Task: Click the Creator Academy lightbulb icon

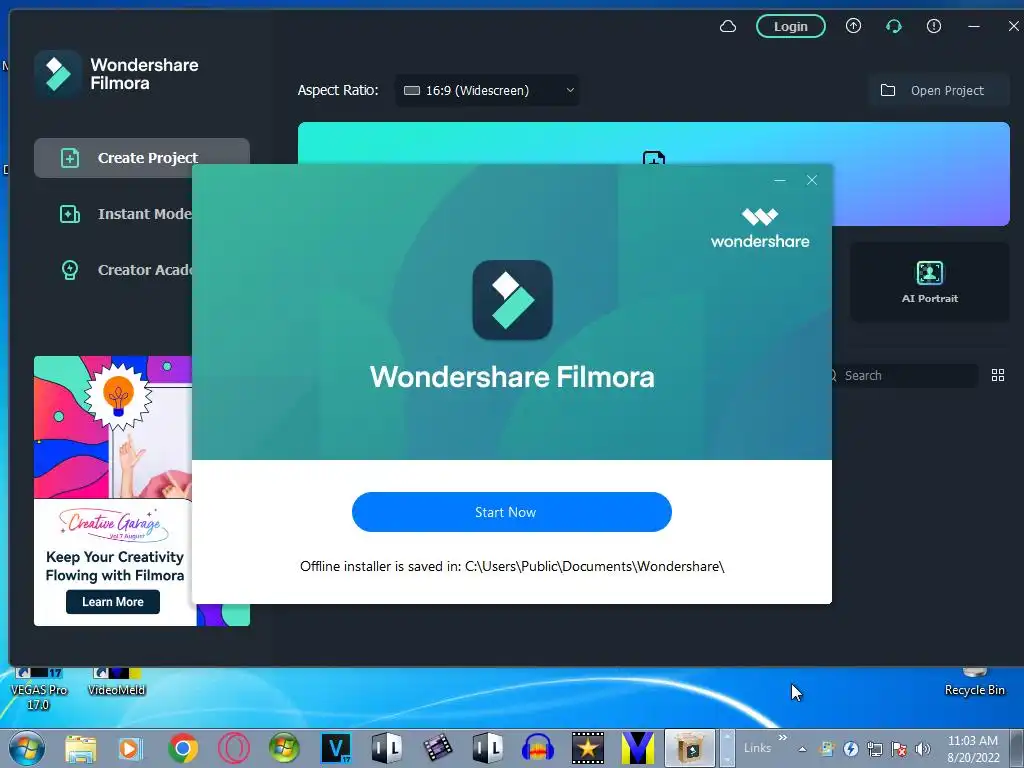Action: [70, 270]
